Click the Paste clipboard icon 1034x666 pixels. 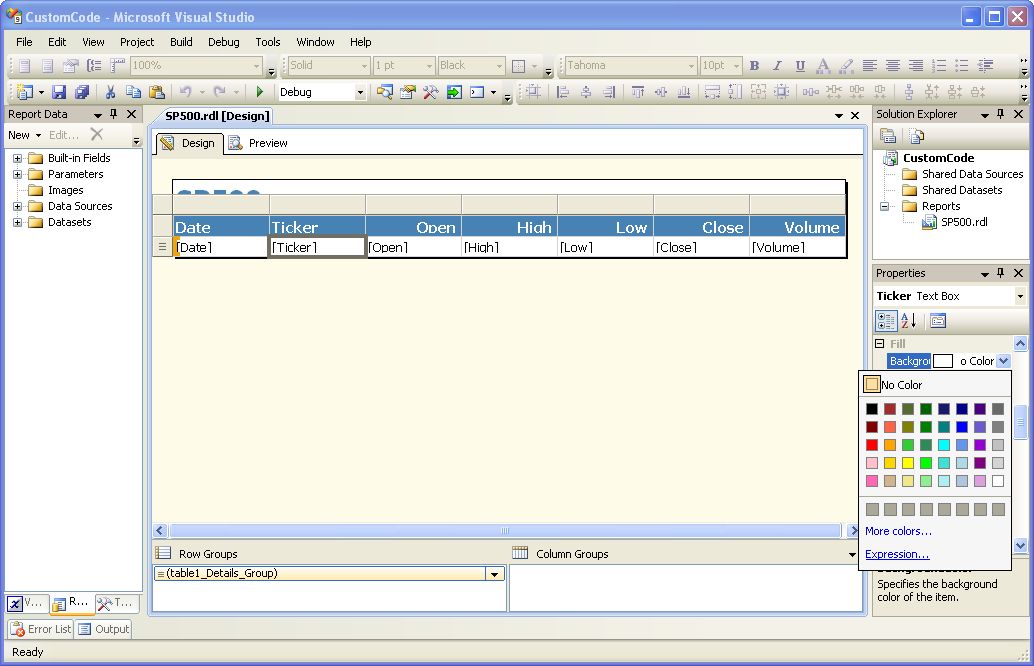click(x=157, y=92)
